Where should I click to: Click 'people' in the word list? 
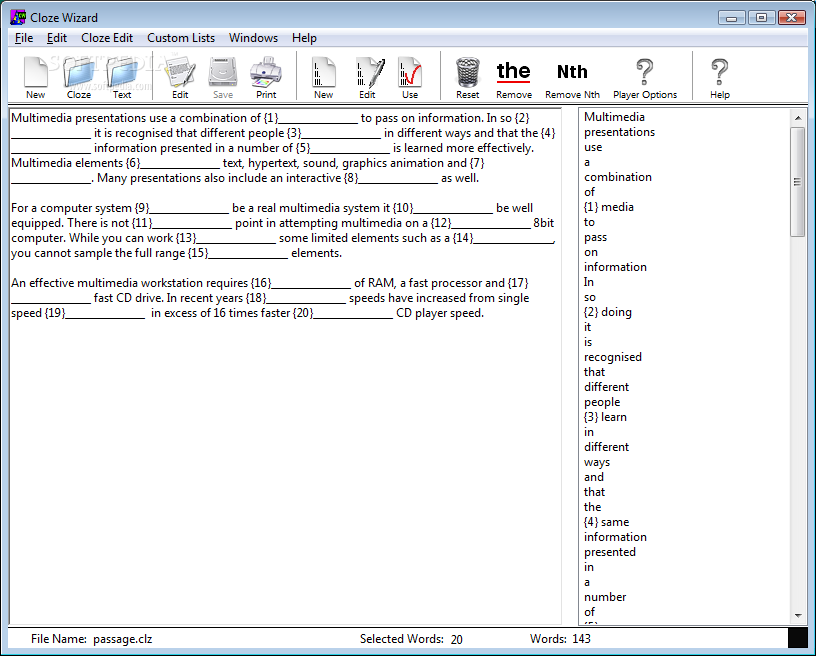602,402
